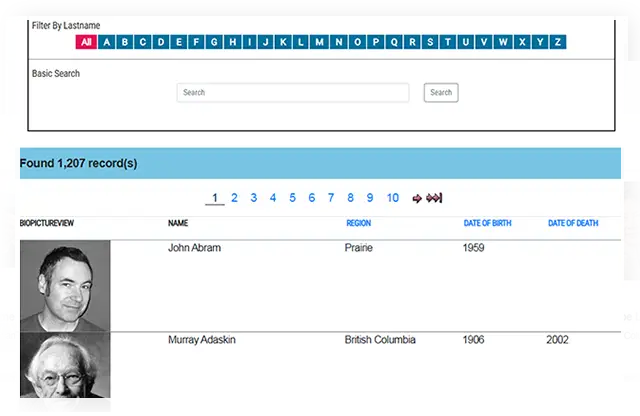This screenshot has width=640, height=416.
Task: Sort results by Date of Birth
Action: point(487,223)
